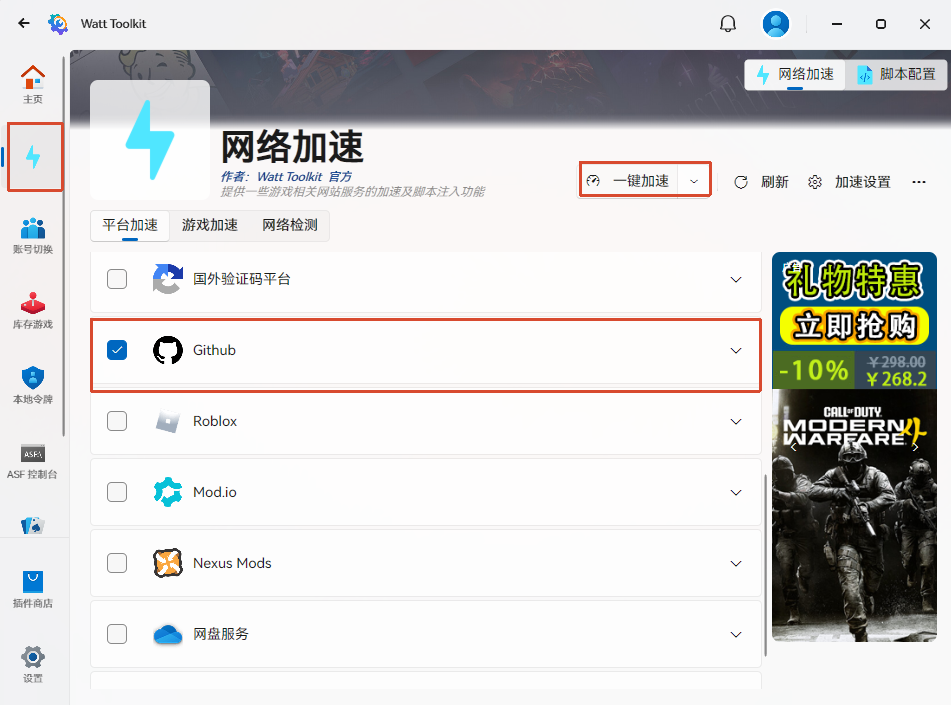Open 插件商店 plugin store in sidebar
The image size is (951, 705).
(x=33, y=589)
